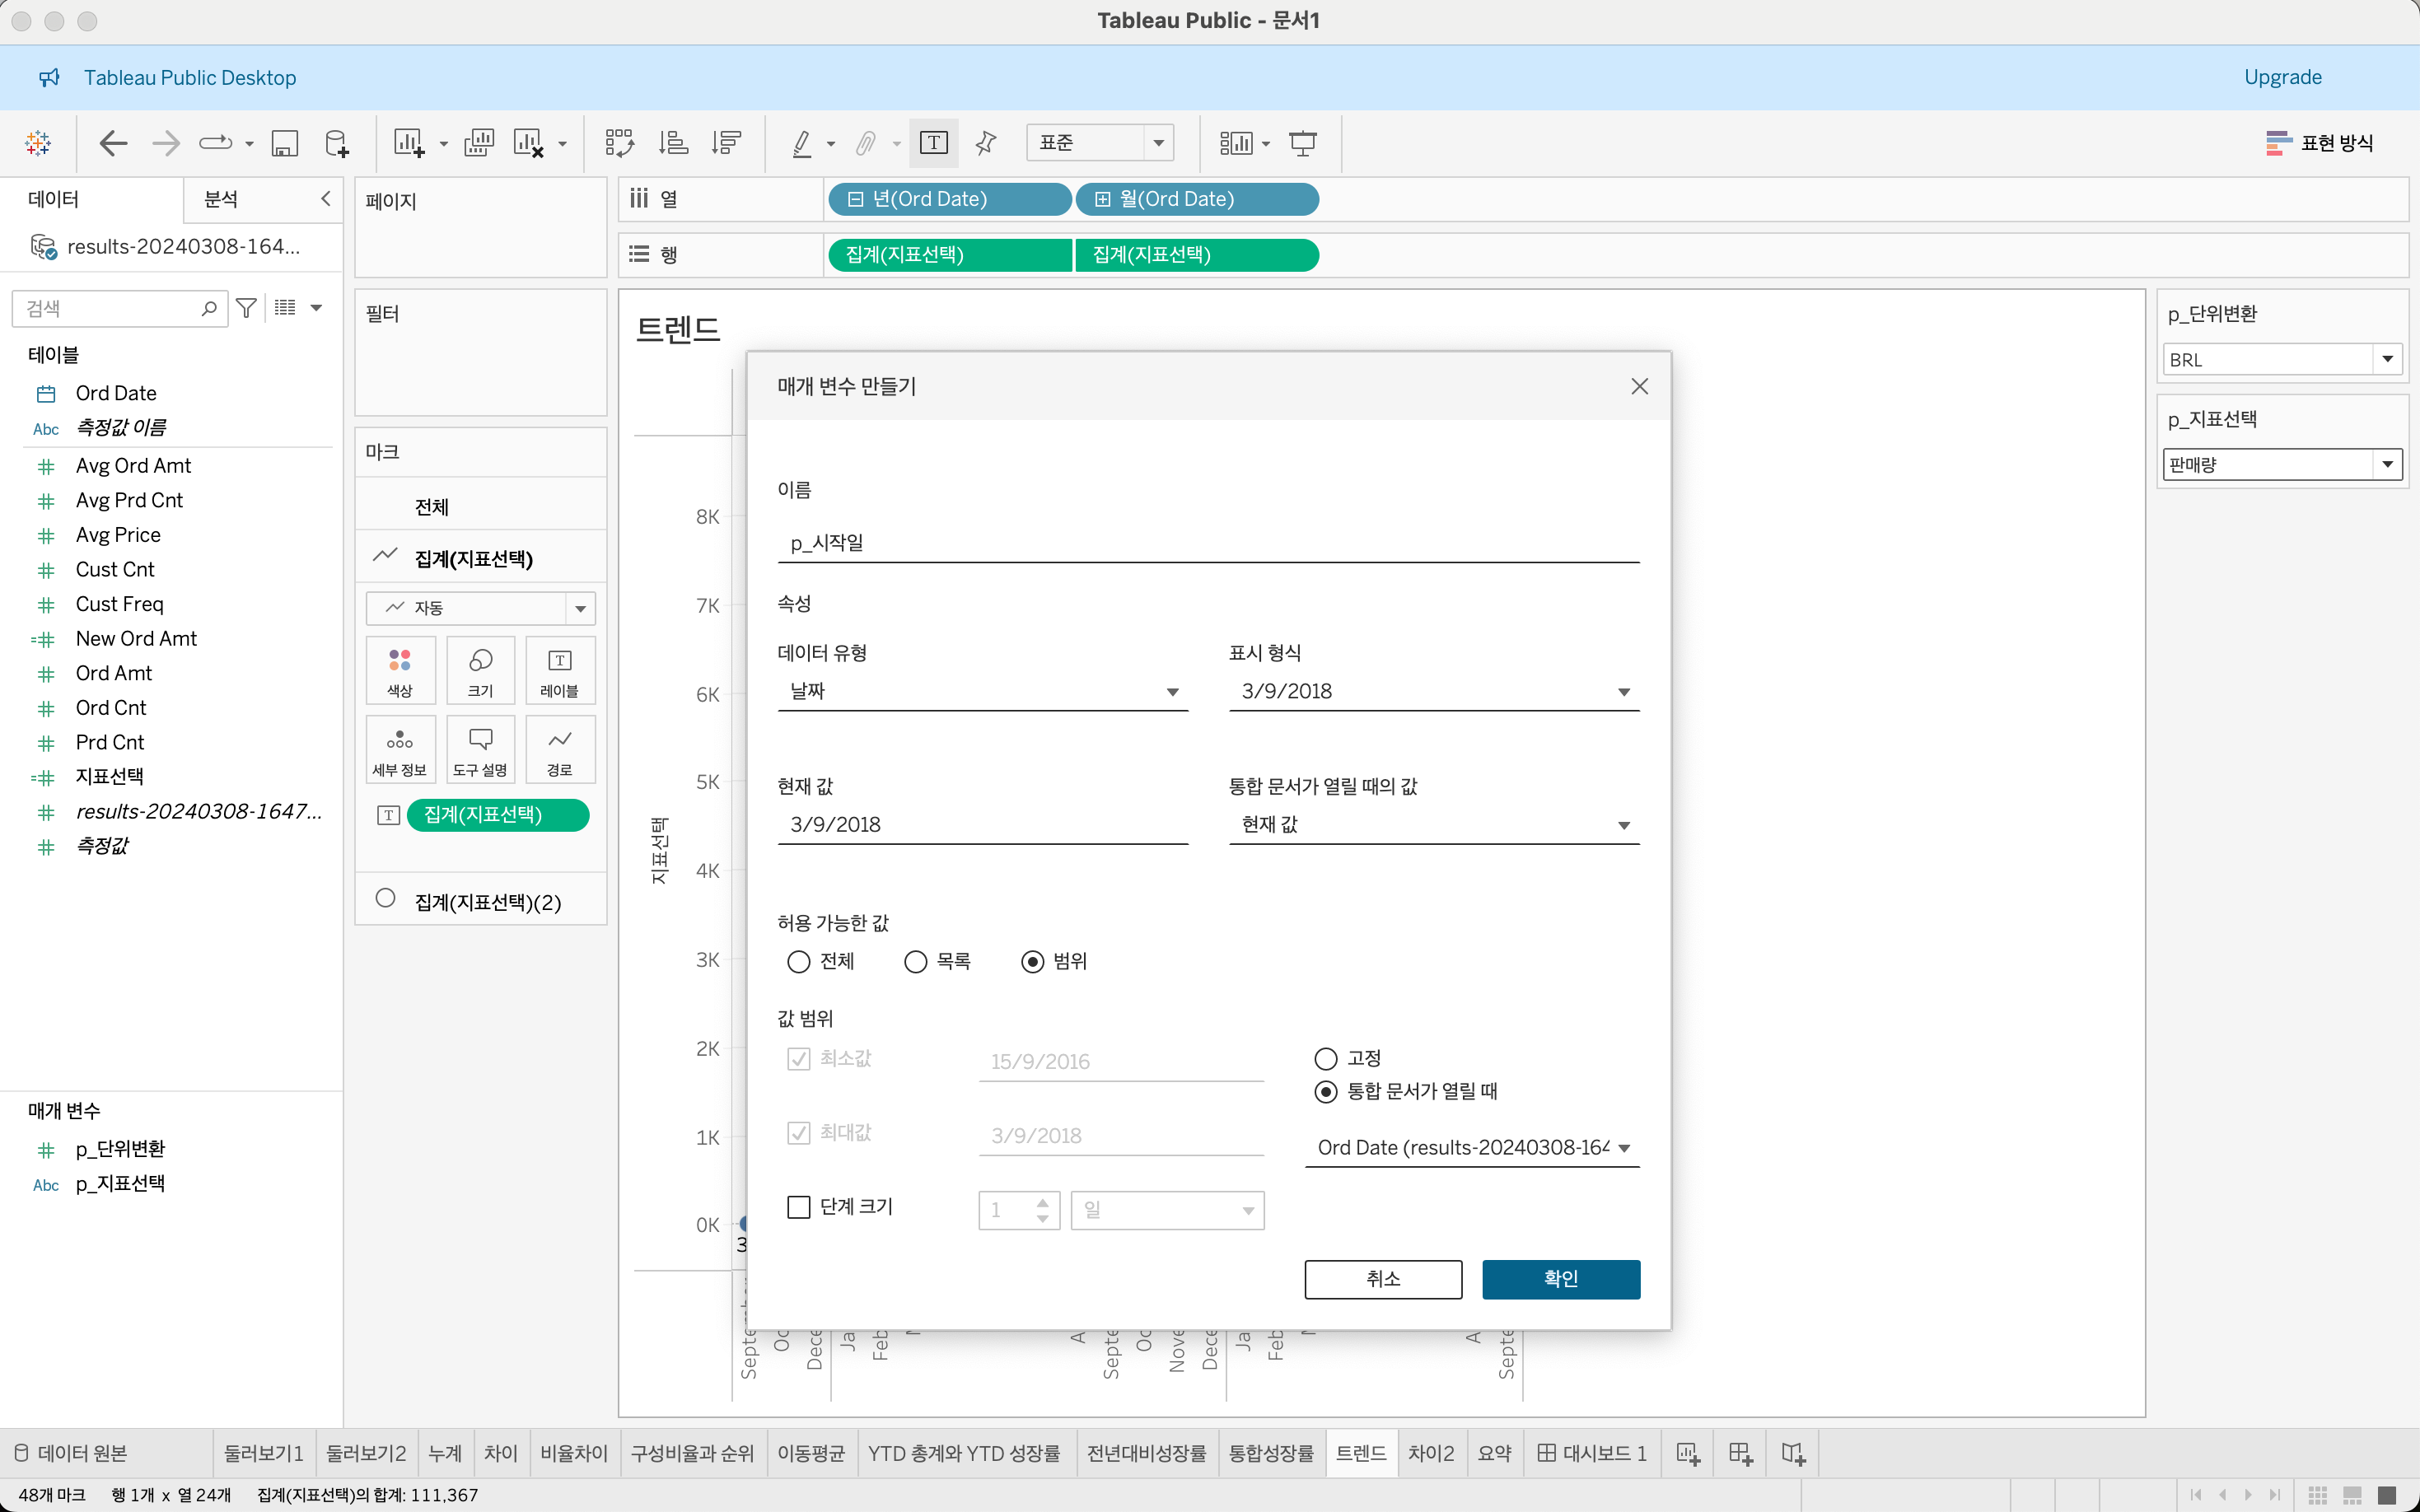Click the swap rows and columns icon
The height and width of the screenshot is (1512, 2420).
pyautogui.click(x=619, y=143)
